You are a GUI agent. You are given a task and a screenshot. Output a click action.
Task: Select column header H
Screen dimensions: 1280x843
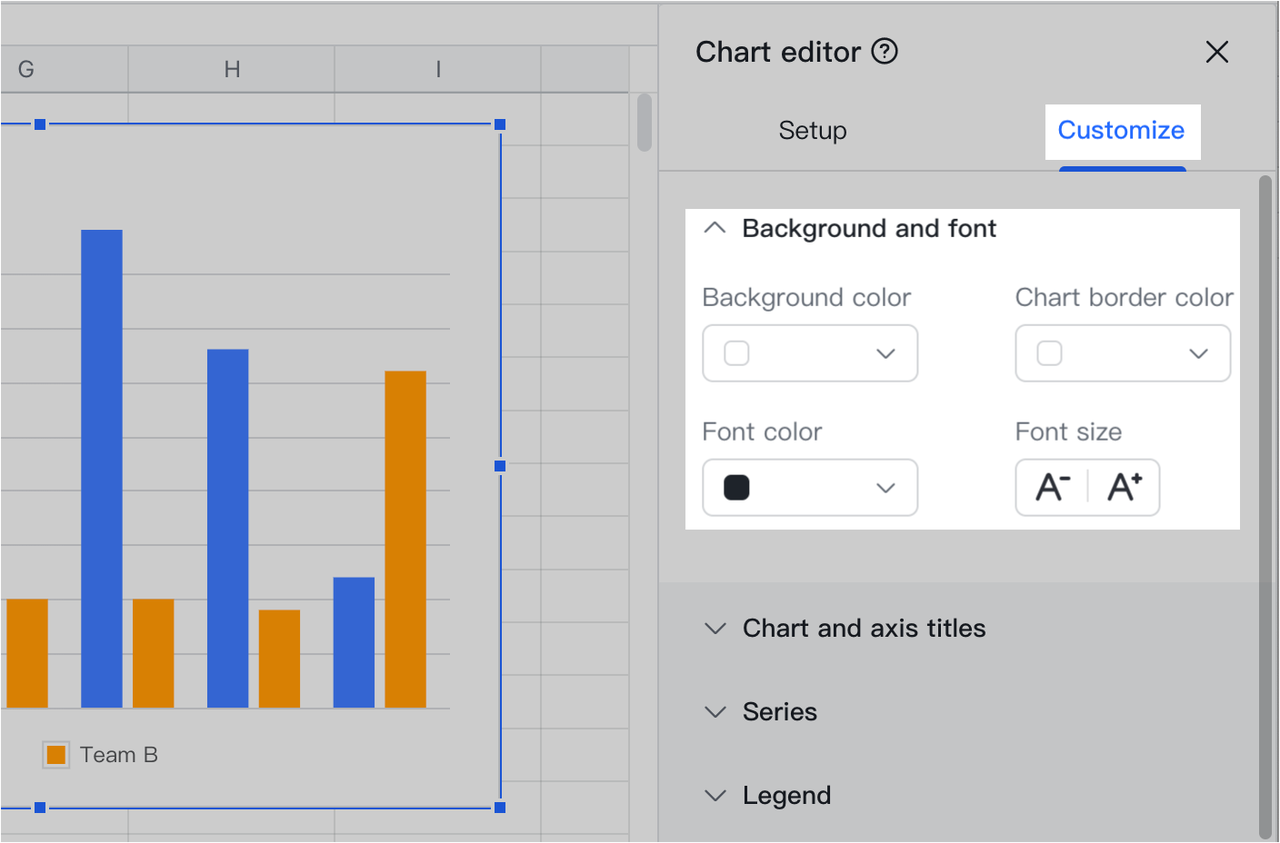point(232,69)
